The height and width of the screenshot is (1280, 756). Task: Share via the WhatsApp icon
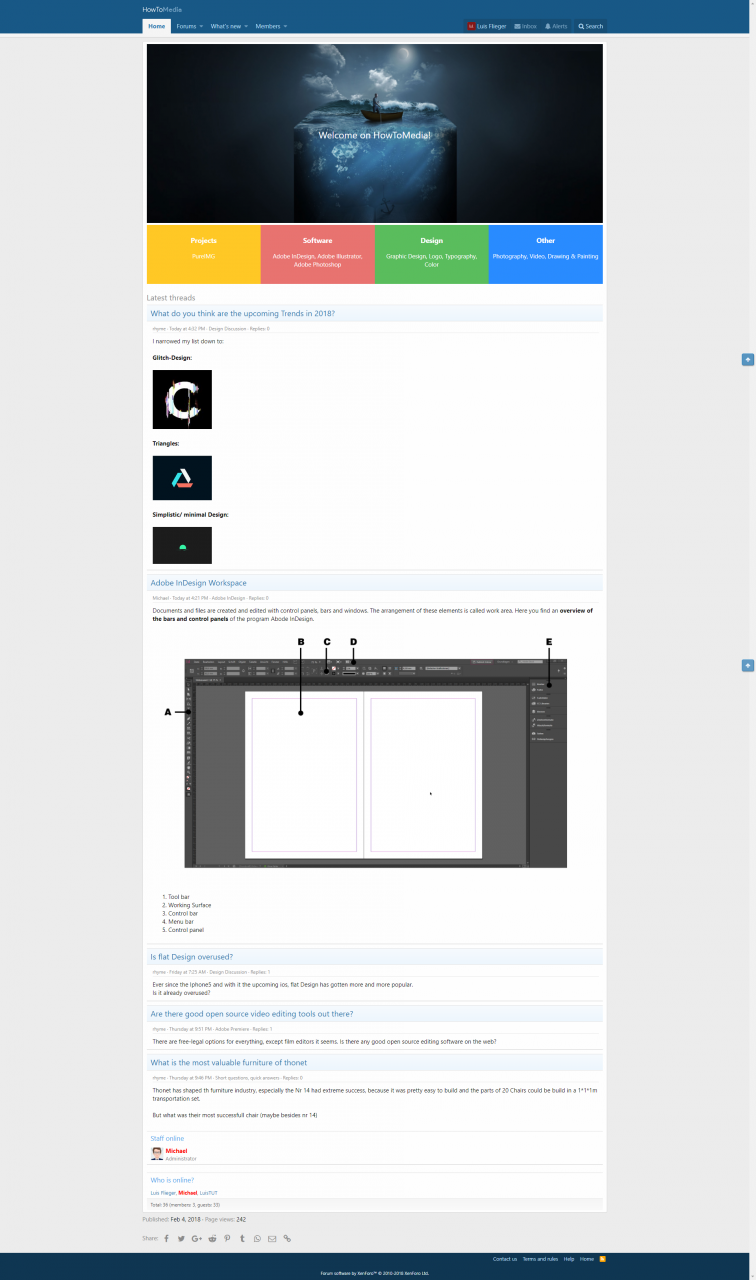[257, 1238]
